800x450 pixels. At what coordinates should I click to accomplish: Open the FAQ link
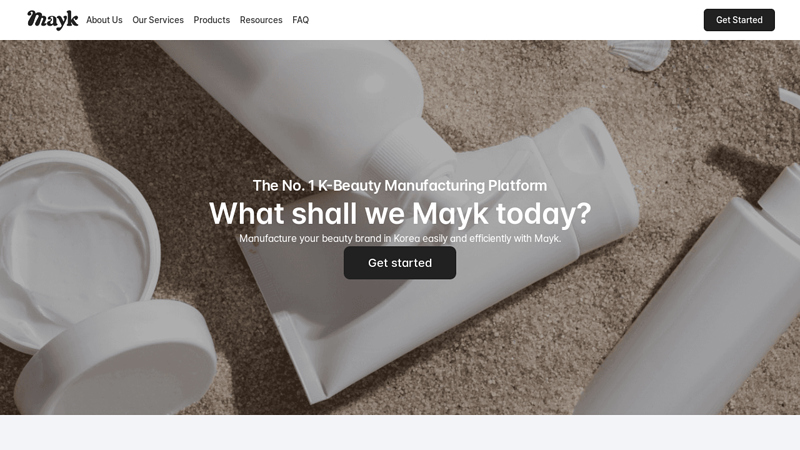[301, 20]
